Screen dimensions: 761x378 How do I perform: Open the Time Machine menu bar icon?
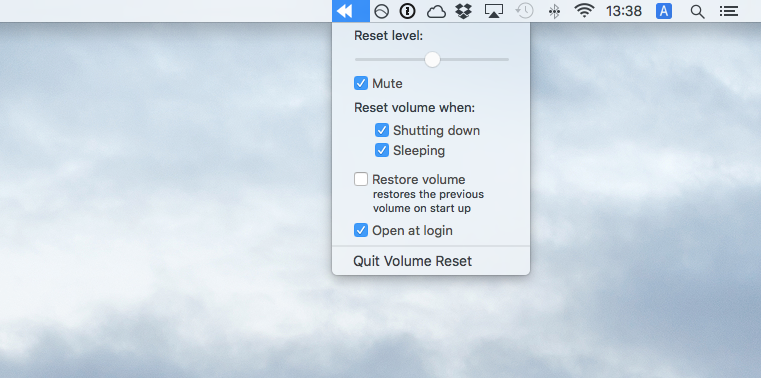pyautogui.click(x=524, y=11)
